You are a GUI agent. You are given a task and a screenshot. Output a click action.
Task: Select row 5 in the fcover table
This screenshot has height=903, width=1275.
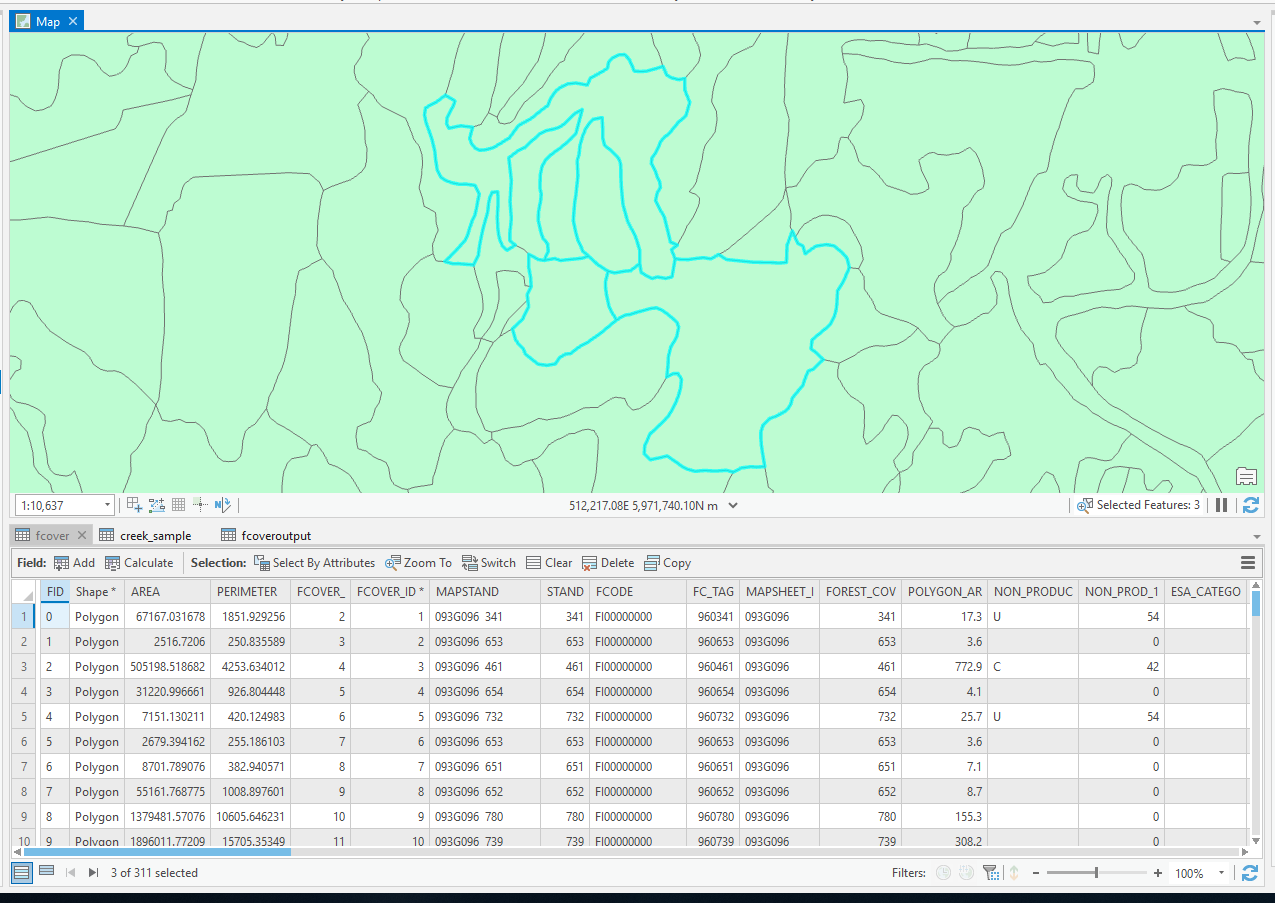coord(23,716)
